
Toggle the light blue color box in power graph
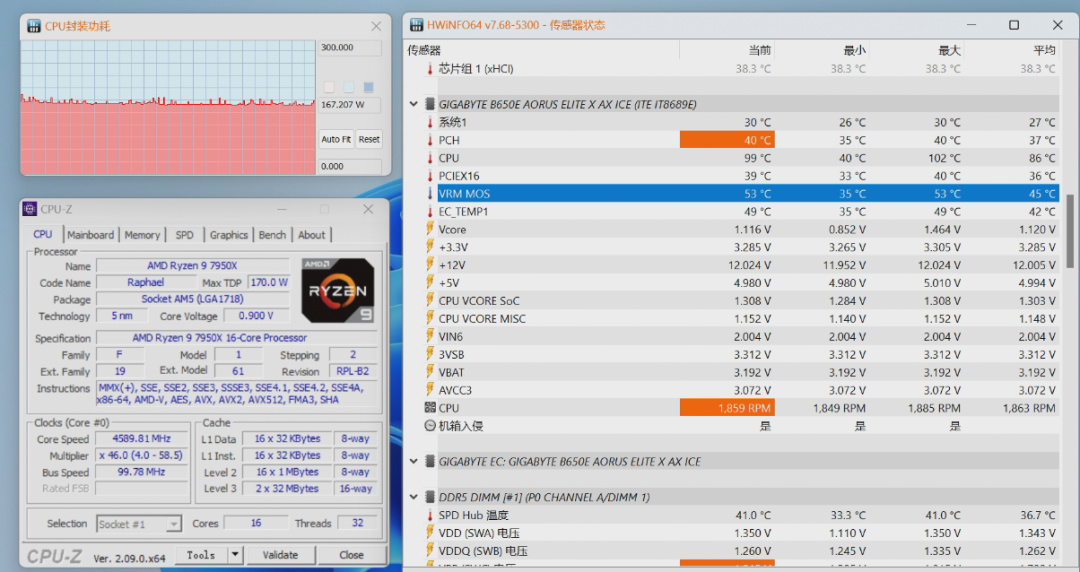pos(349,87)
